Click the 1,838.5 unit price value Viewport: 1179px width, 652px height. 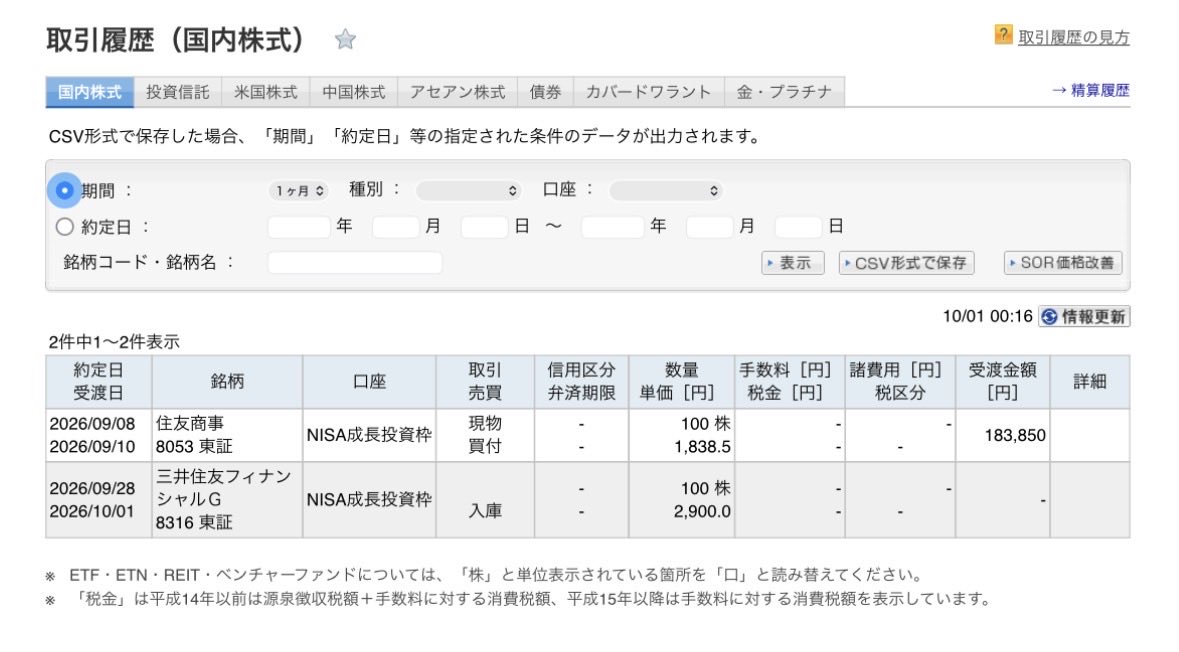click(702, 447)
